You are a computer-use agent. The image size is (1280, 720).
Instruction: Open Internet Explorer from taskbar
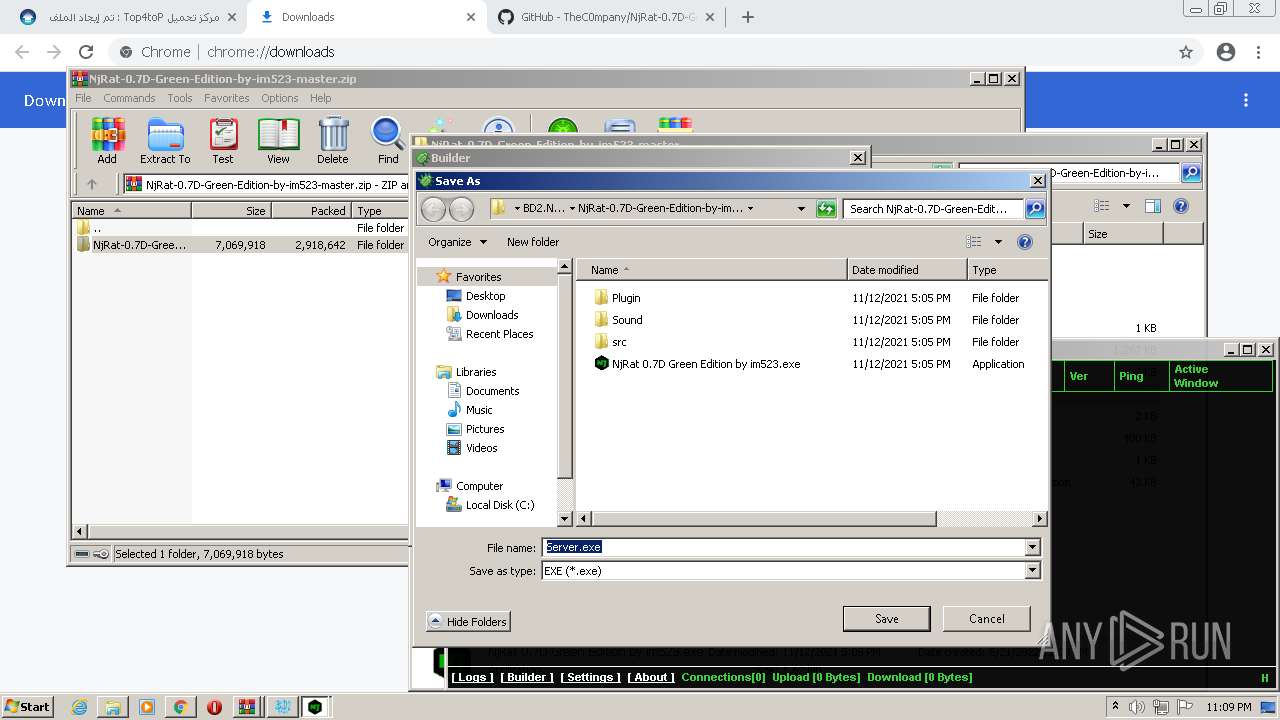[79, 707]
